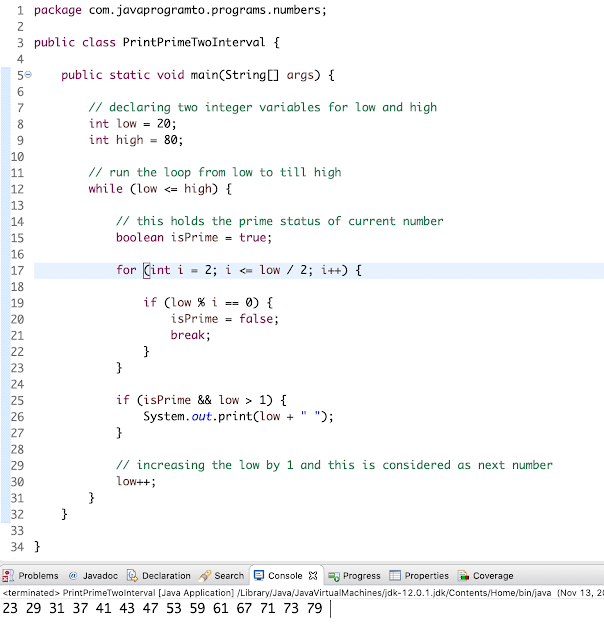Image resolution: width=604 pixels, height=639 pixels.
Task: Click line number 17 in the gutter
Action: (x=17, y=271)
